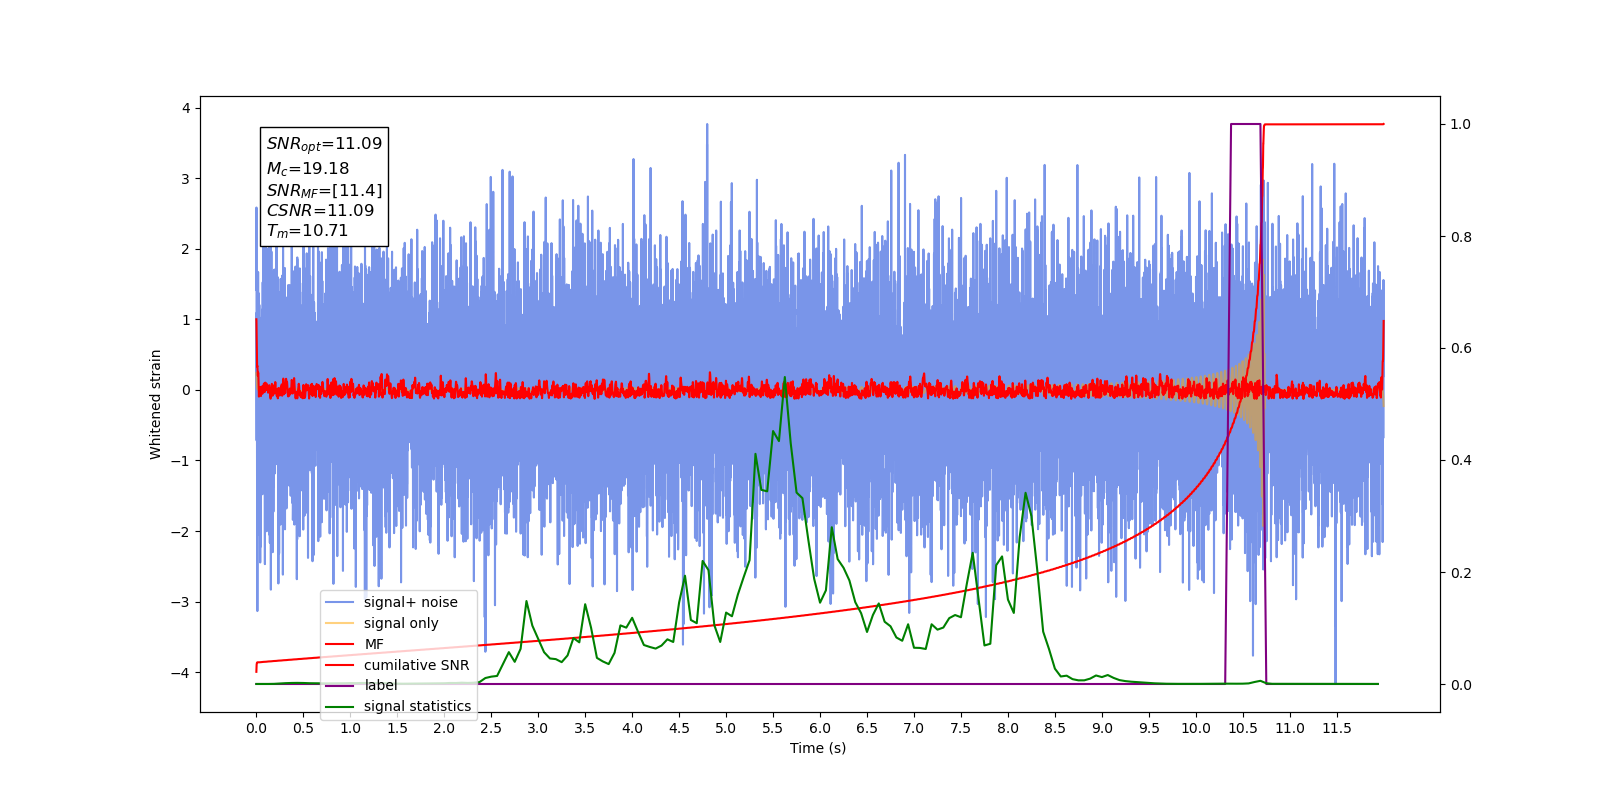The image size is (1600, 800).
Task: Click the x-axis tick label 11.5
Action: pyautogui.click(x=1337, y=728)
